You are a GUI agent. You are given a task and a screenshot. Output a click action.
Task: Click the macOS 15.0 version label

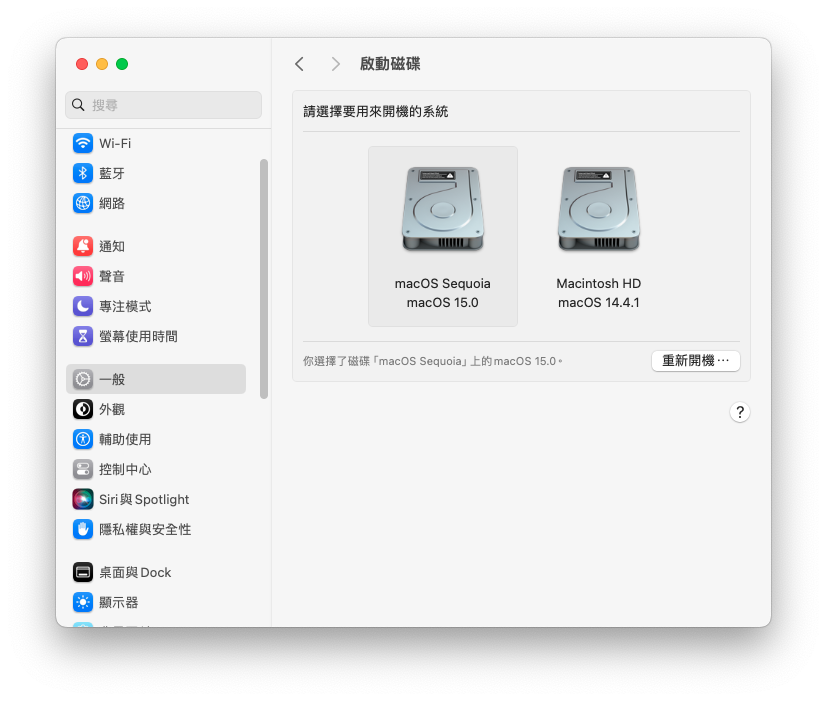point(443,303)
